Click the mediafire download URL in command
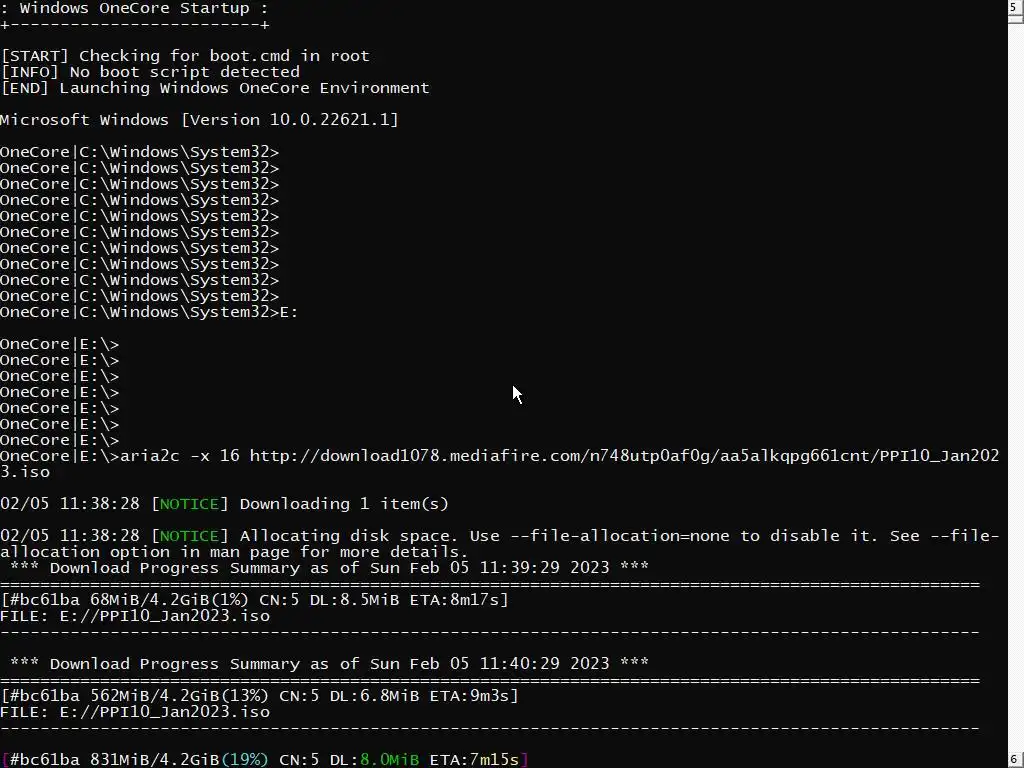This screenshot has height=768, width=1024. pos(624,456)
